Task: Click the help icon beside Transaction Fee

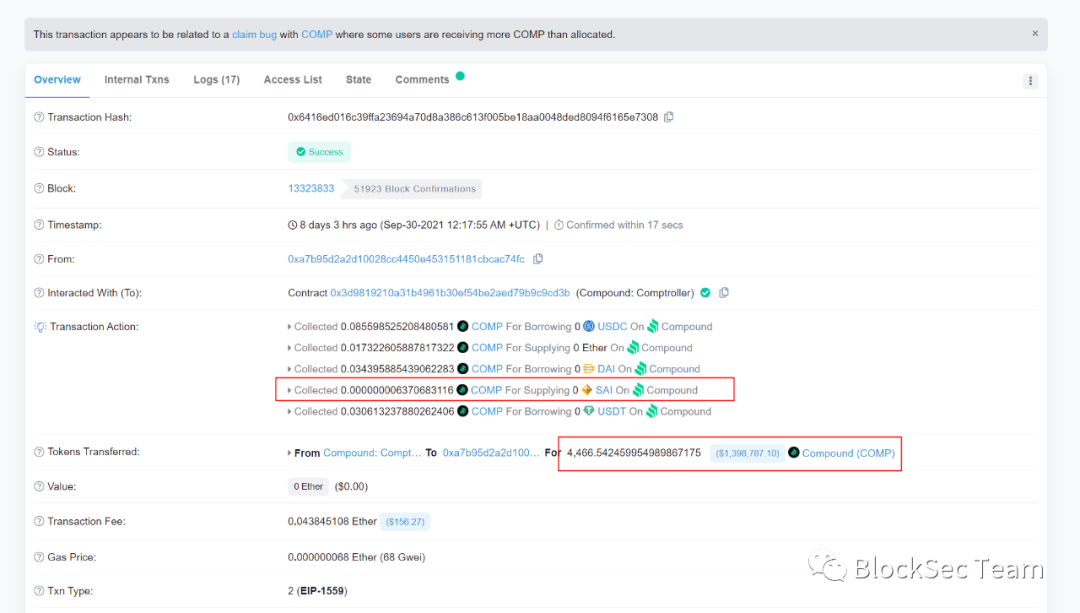Action: coord(39,521)
